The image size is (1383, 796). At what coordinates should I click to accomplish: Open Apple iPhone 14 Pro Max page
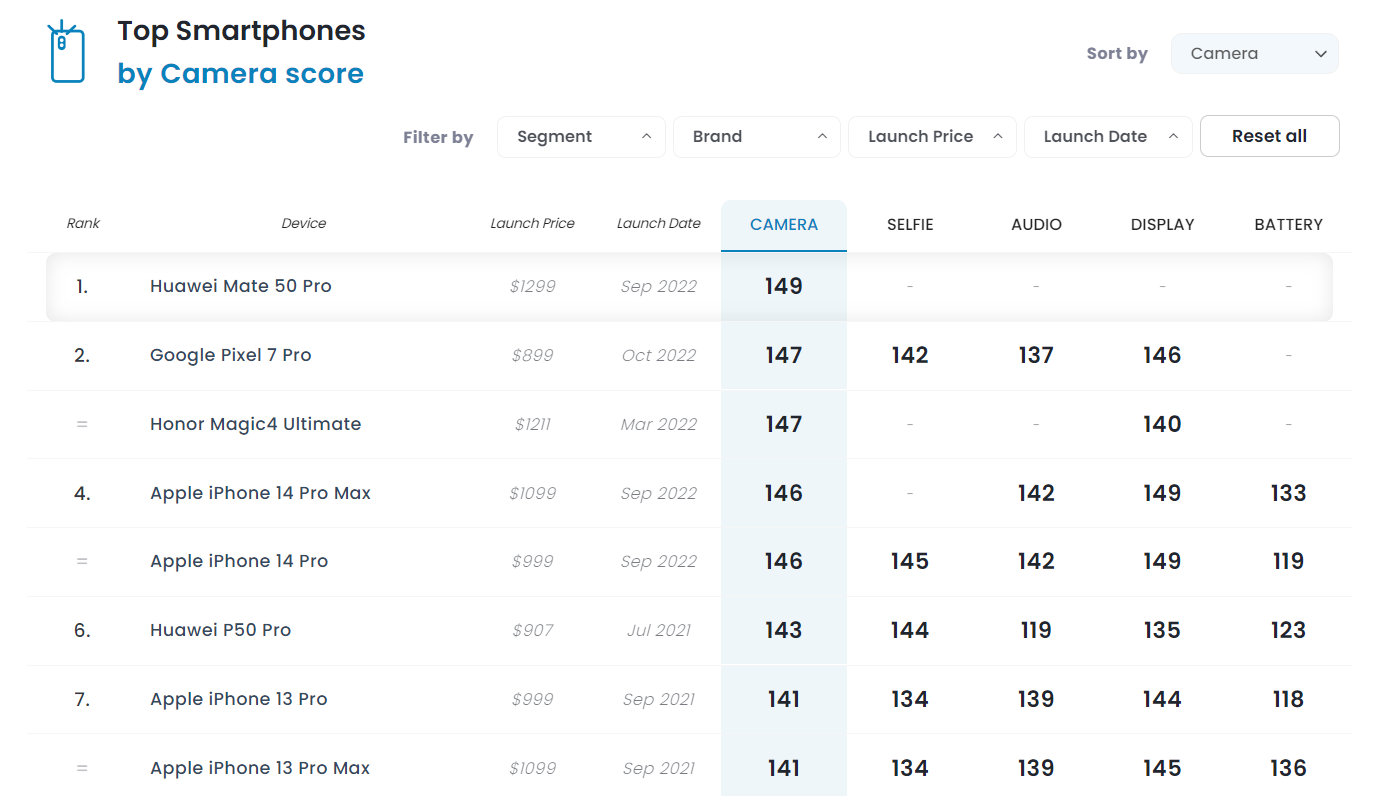click(x=260, y=493)
